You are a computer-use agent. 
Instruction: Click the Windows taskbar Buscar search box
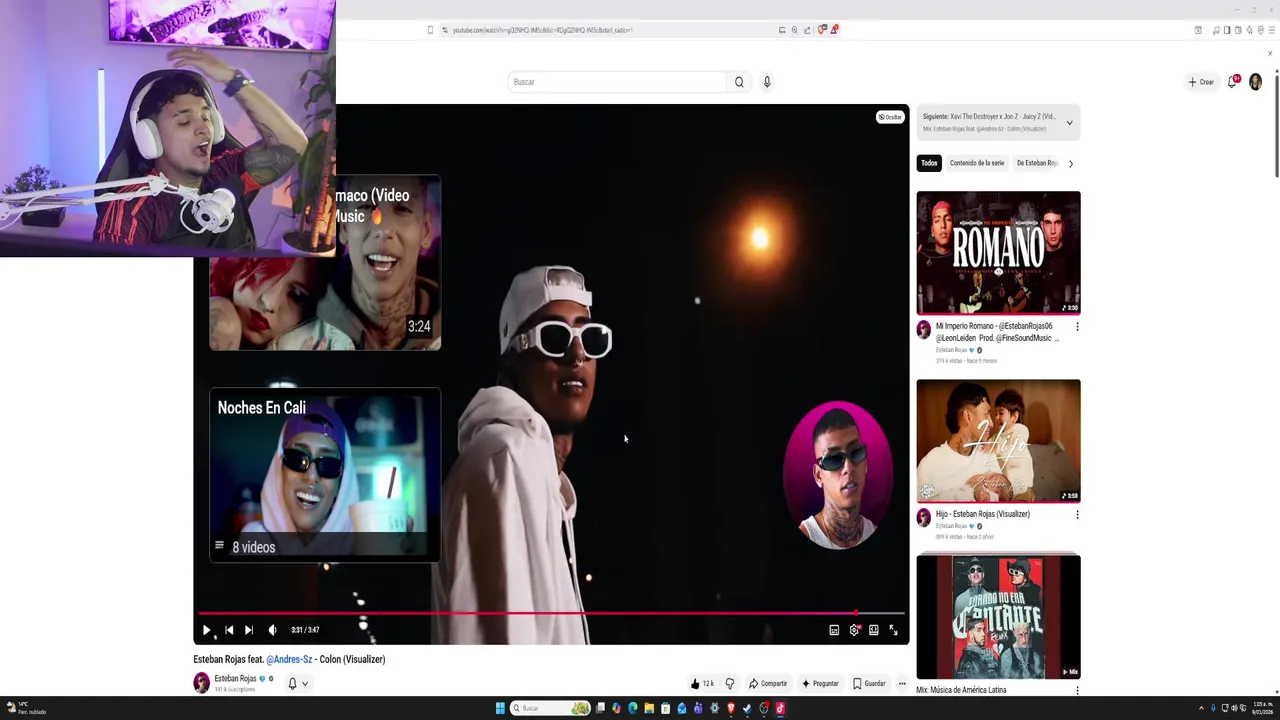pyautogui.click(x=551, y=708)
